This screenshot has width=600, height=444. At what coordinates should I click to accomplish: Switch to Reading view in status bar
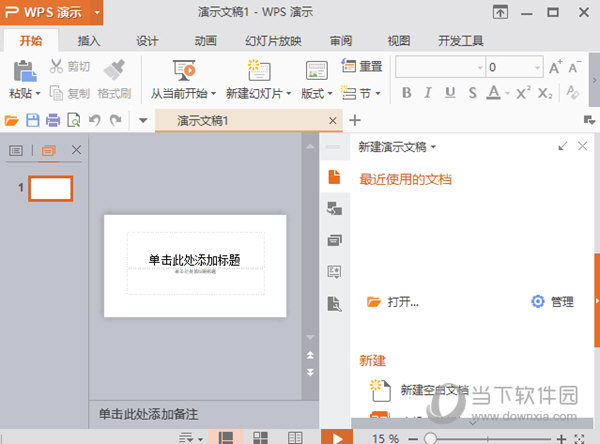(x=295, y=437)
